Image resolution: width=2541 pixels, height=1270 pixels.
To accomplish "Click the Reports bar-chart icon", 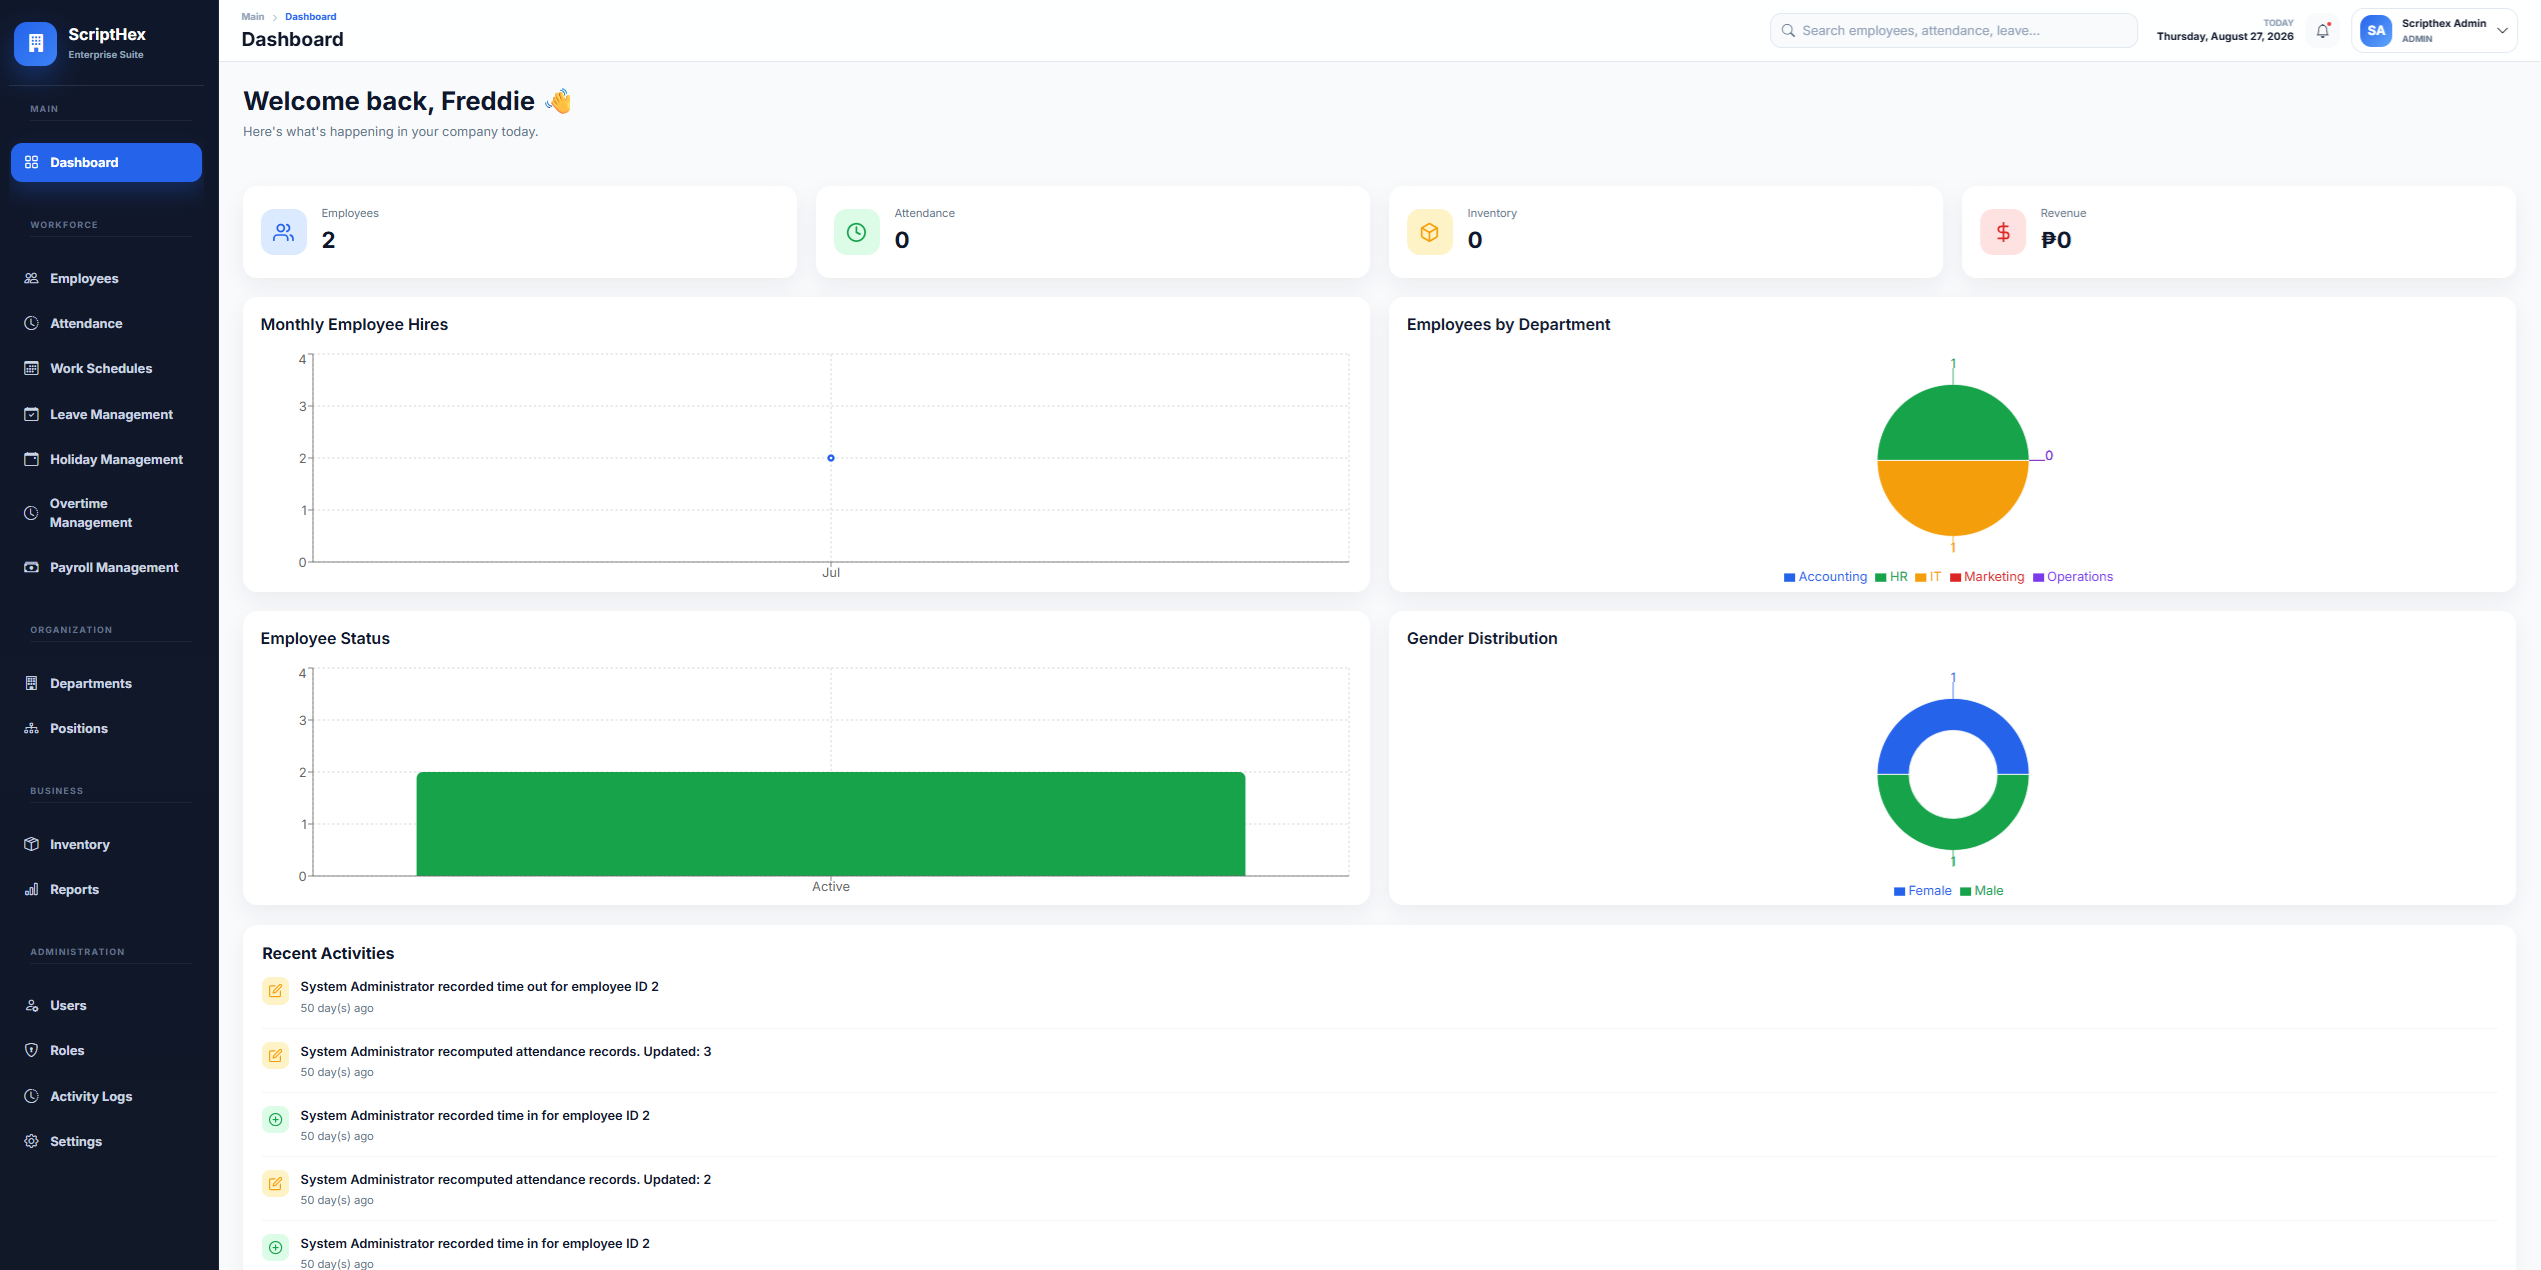I will (x=32, y=889).
